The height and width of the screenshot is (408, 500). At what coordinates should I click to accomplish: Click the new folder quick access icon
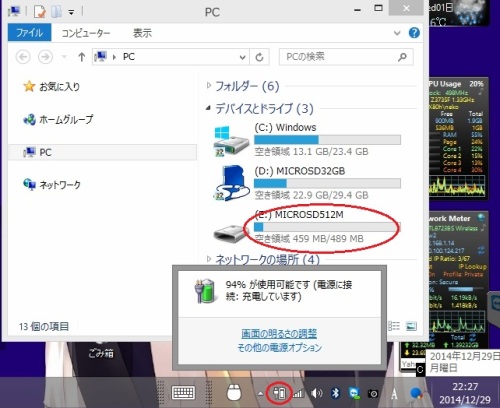(56, 12)
